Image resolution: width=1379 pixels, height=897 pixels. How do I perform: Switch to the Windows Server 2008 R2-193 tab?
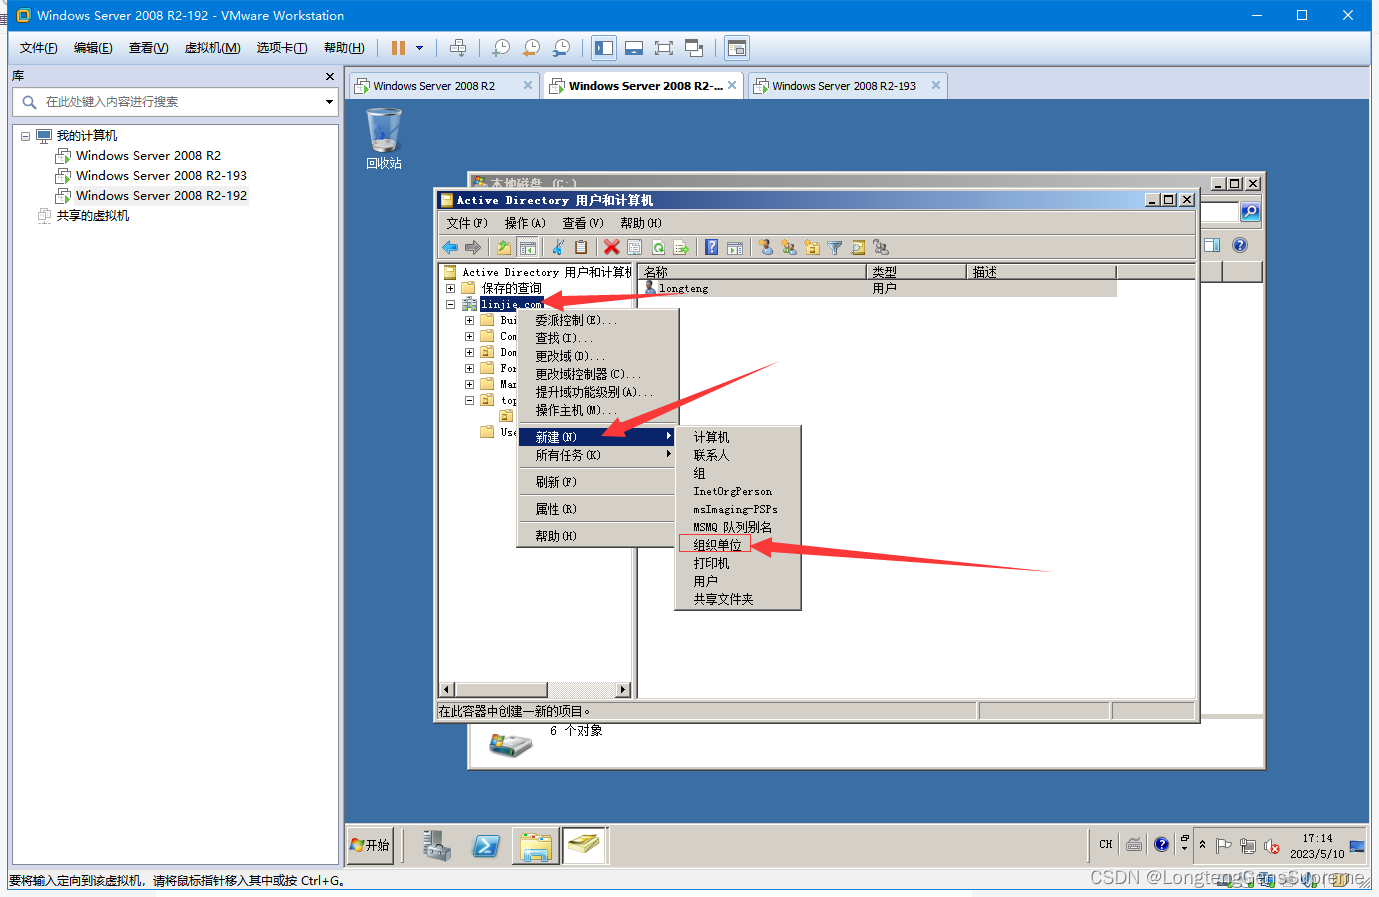pyautogui.click(x=844, y=86)
